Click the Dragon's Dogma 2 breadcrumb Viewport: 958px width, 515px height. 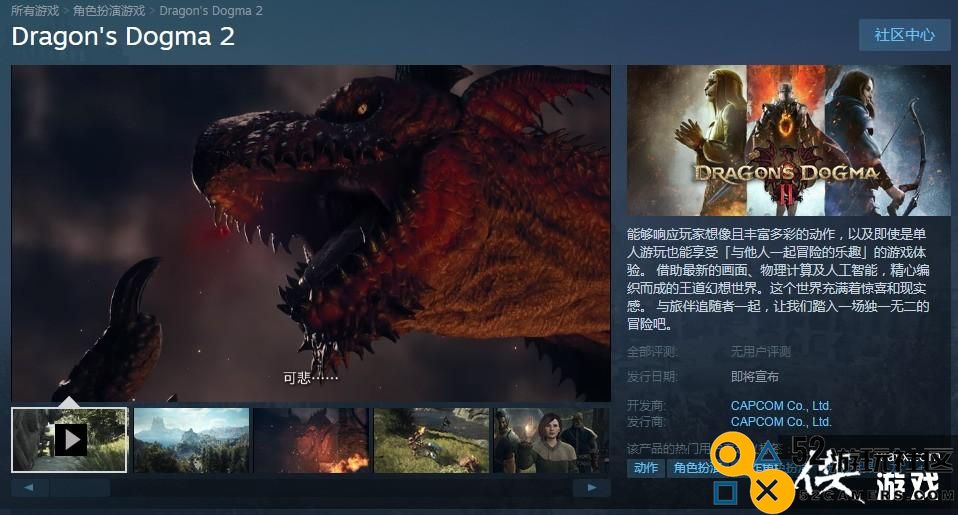click(211, 10)
